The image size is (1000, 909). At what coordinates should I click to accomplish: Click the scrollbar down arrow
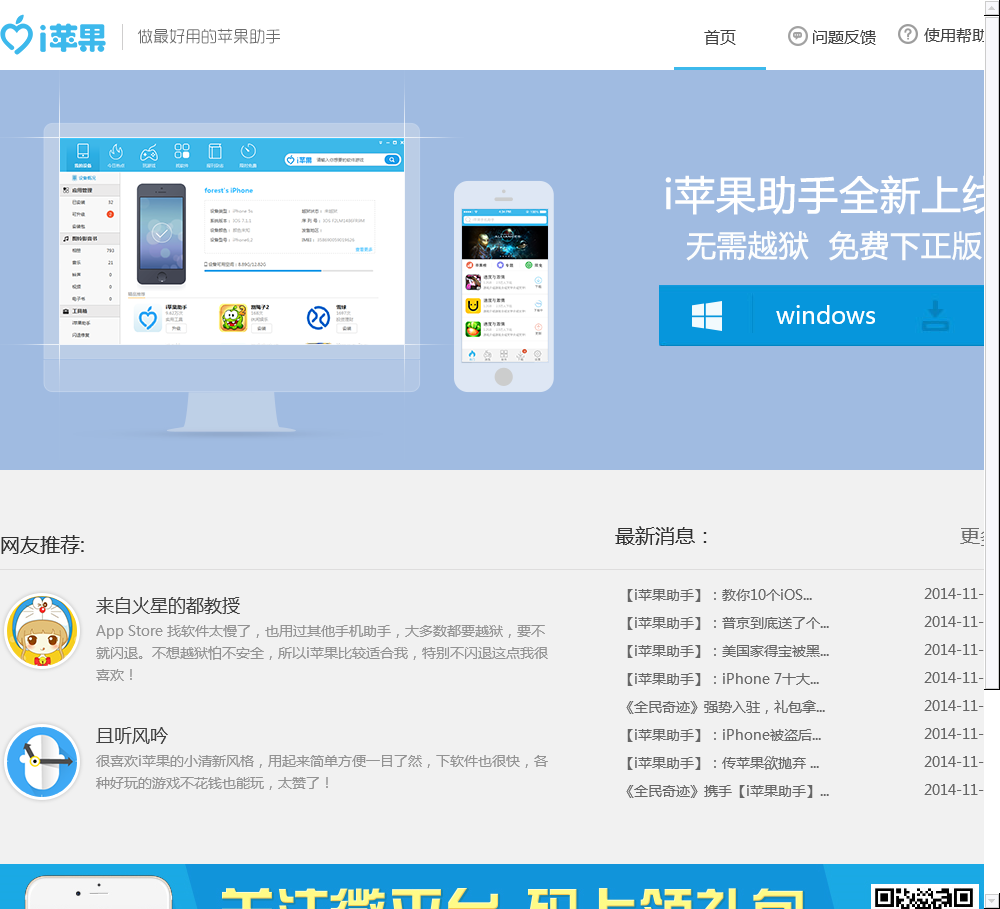992,901
